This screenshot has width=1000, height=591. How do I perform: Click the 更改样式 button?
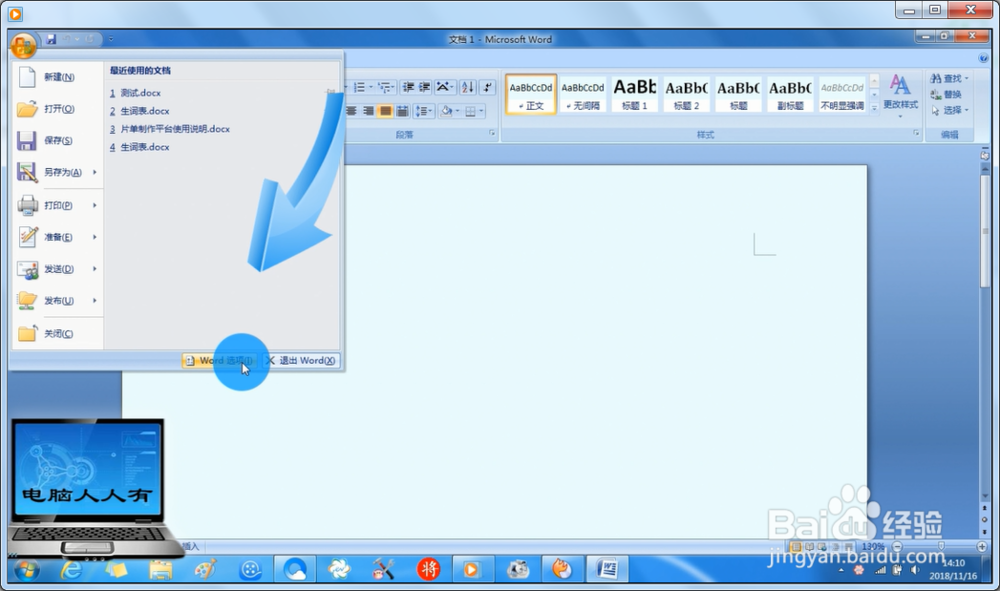click(x=901, y=94)
